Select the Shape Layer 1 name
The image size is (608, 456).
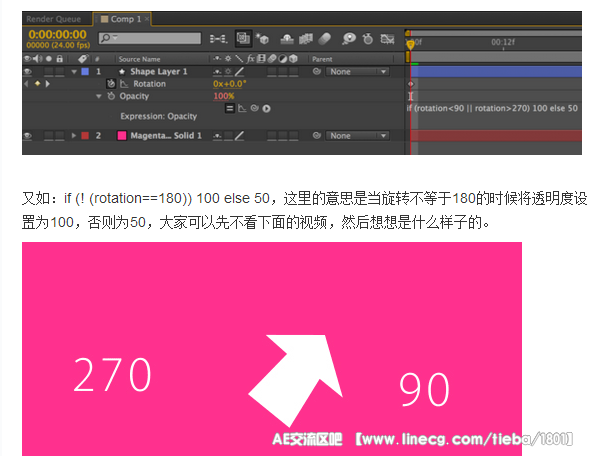coord(159,71)
